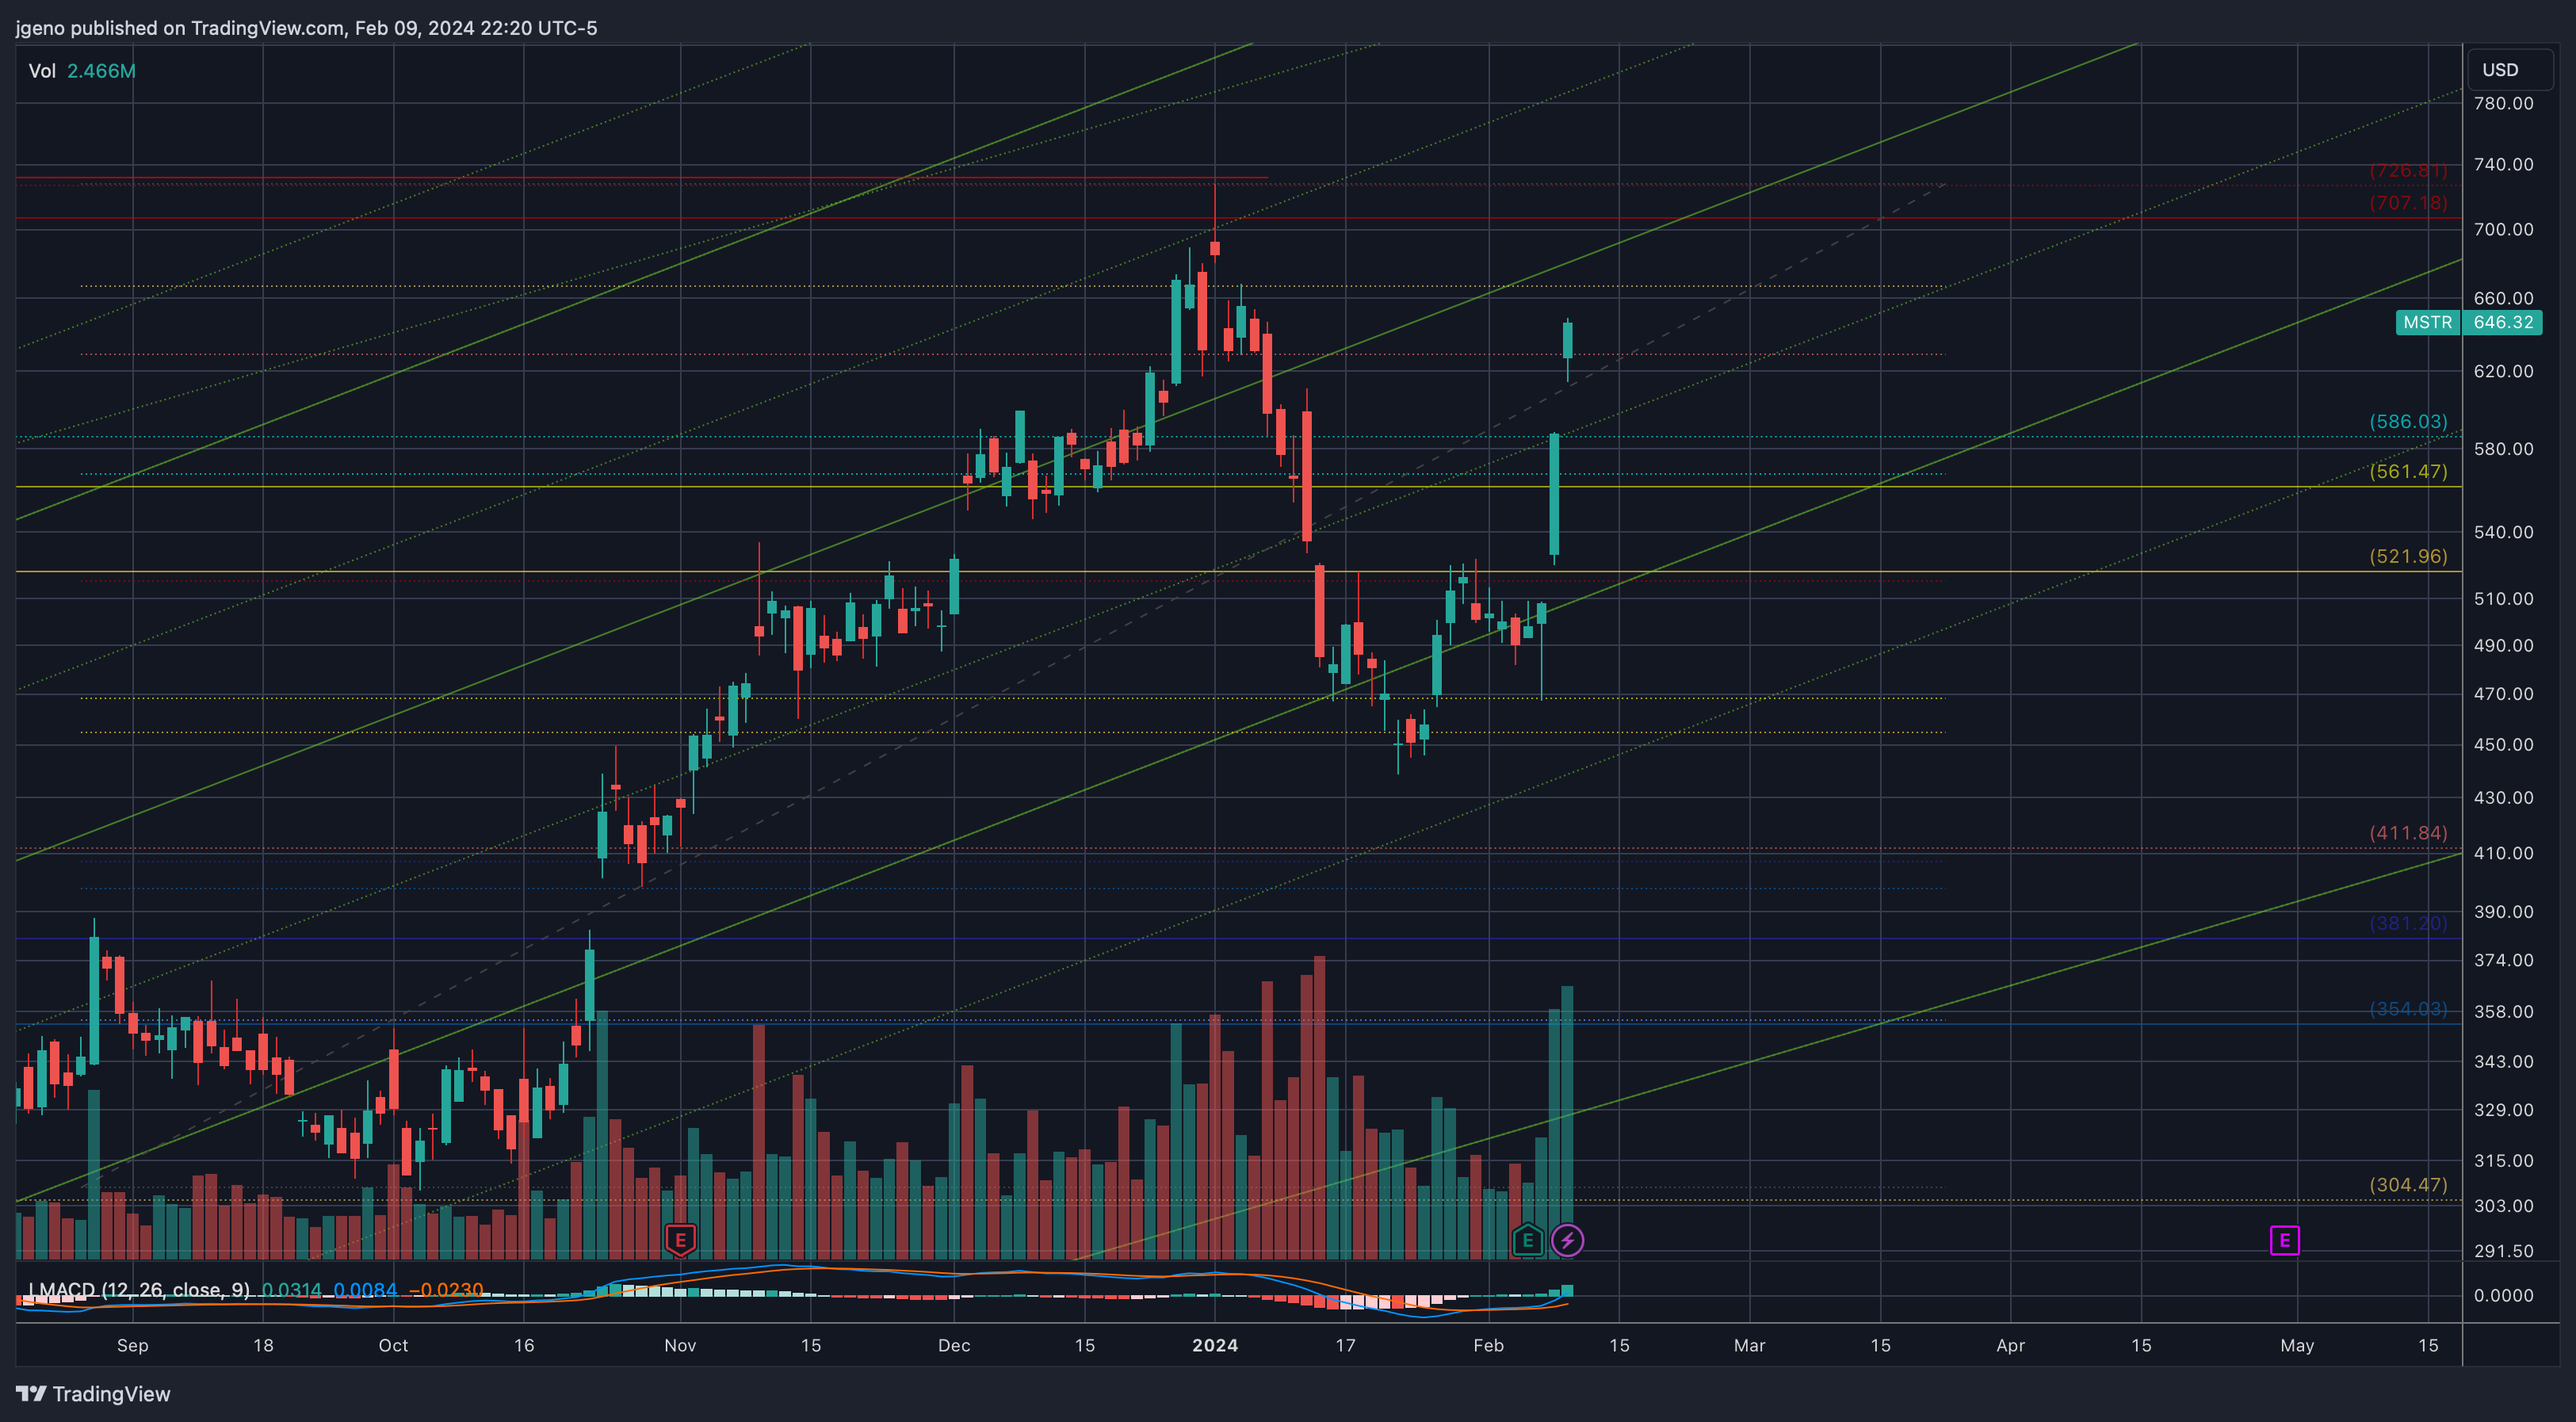Click the 540.00 price axis label
The image size is (2576, 1422).
point(2503,532)
